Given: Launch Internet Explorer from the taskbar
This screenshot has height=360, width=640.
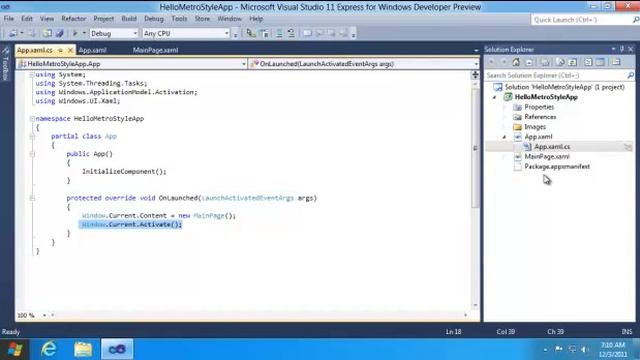Looking at the screenshot, I should [x=49, y=349].
